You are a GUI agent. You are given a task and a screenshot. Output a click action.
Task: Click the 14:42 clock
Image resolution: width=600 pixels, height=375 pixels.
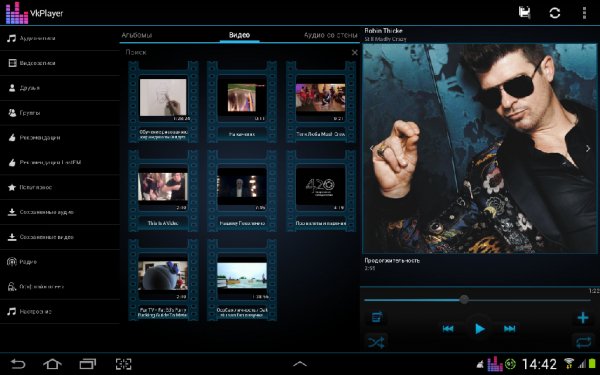(539, 364)
